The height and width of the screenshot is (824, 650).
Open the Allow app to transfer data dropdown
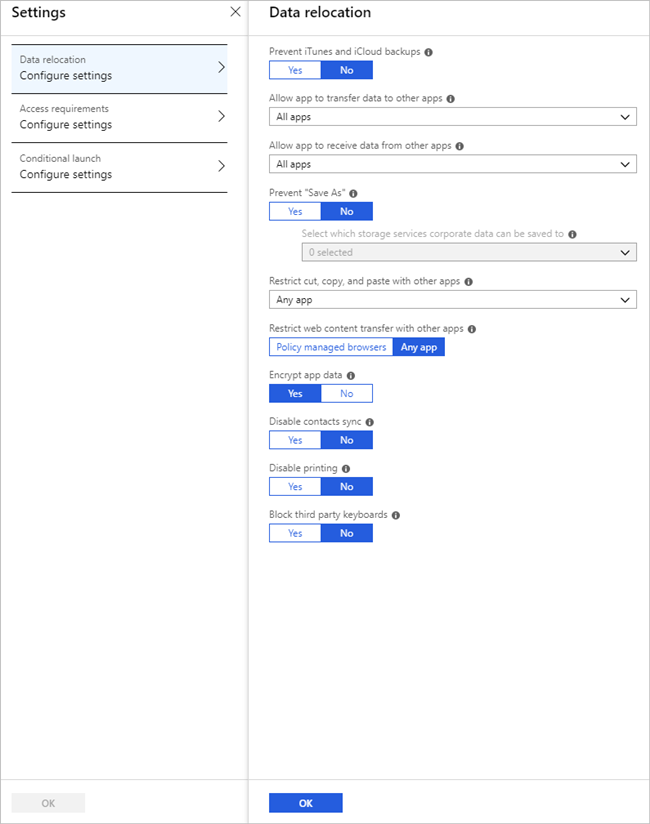coord(452,117)
